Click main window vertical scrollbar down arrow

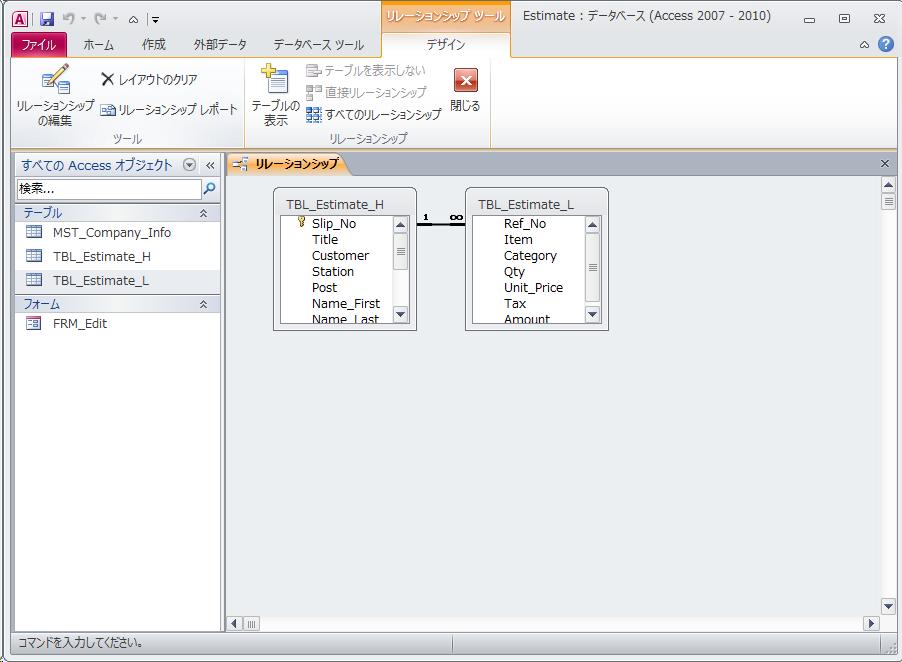click(x=888, y=606)
